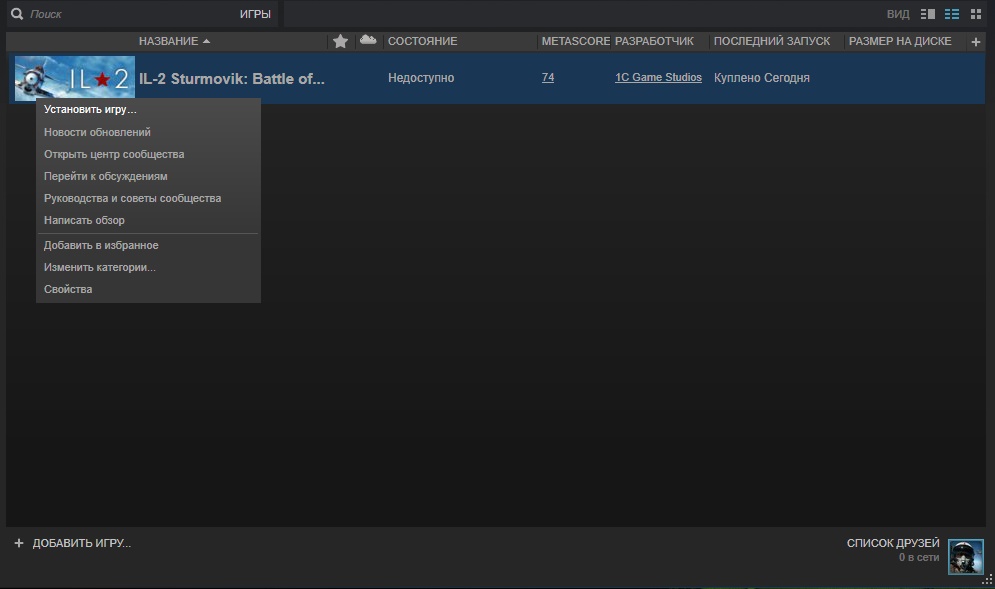This screenshot has width=995, height=589.
Task: Click plus icon beside ДОБАВИТЬ ИГРУ
Action: click(19, 543)
